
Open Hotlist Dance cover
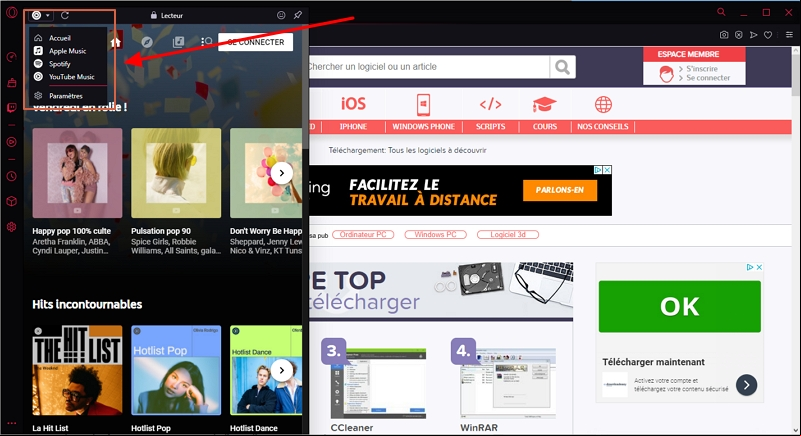coord(266,370)
